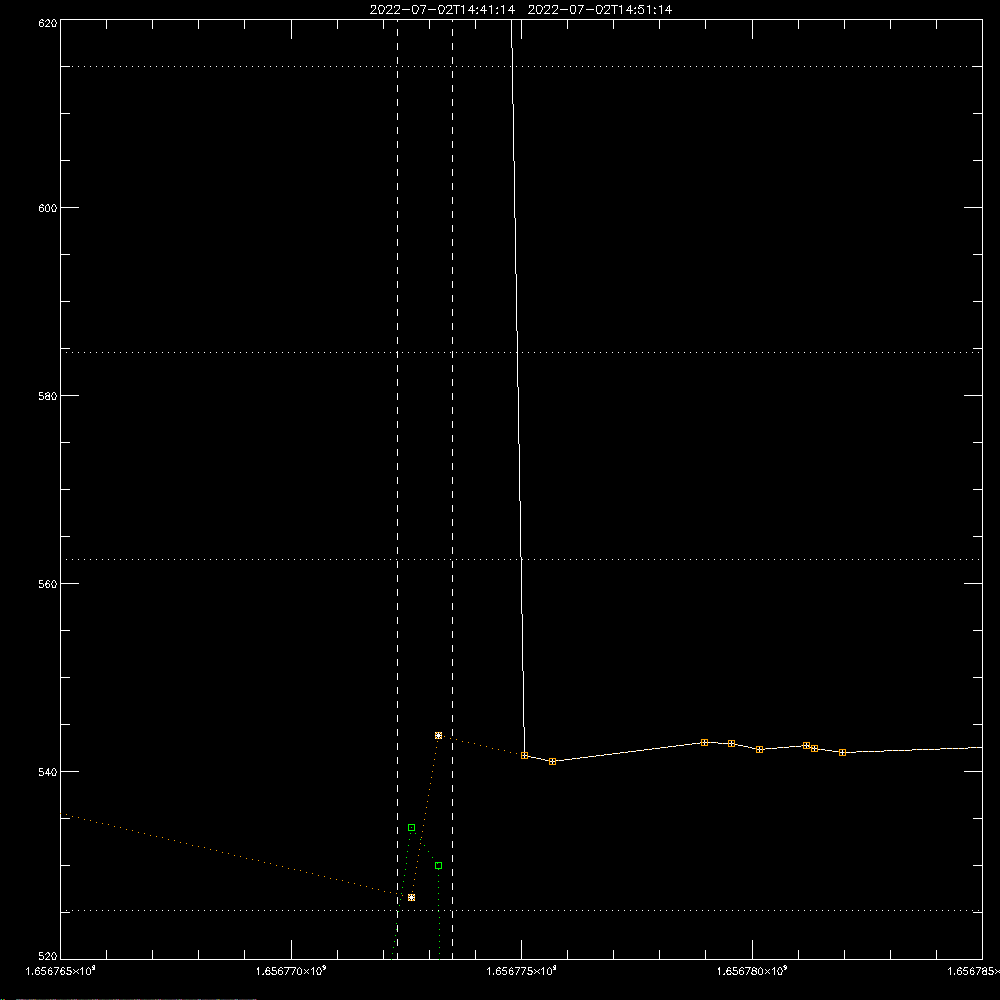Click the 1.656780×10⁹ x-axis label
Screen dimensions: 1000x1000
point(752,971)
